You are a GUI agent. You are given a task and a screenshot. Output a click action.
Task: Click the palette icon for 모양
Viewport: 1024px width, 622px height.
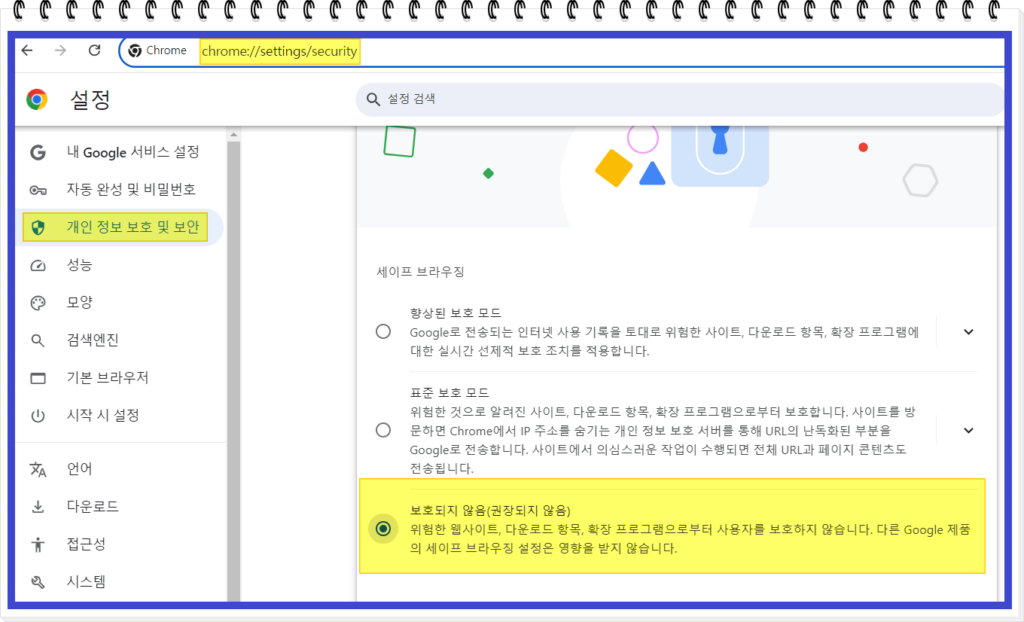tap(38, 303)
